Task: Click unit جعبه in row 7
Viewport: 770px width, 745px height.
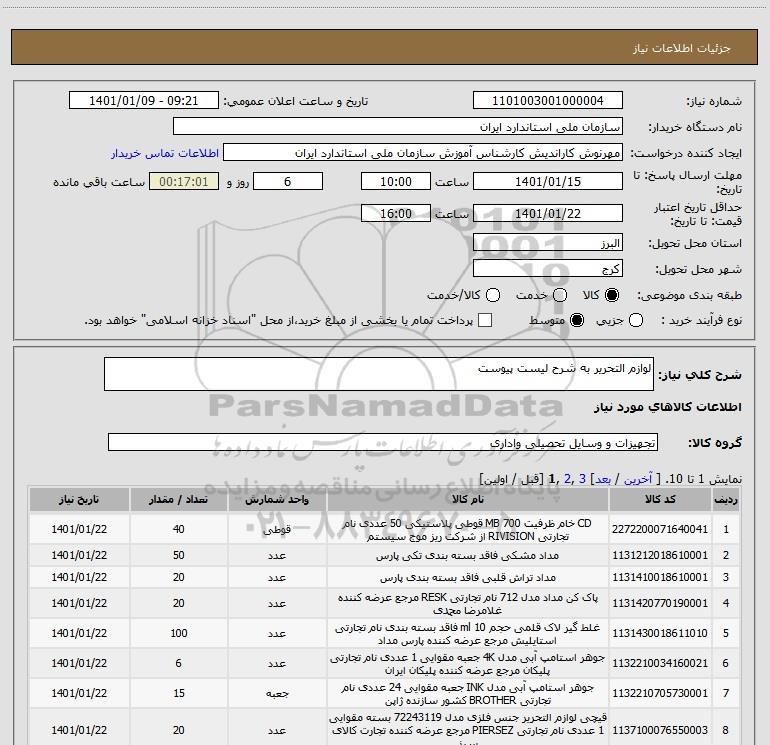Action: pyautogui.click(x=277, y=694)
